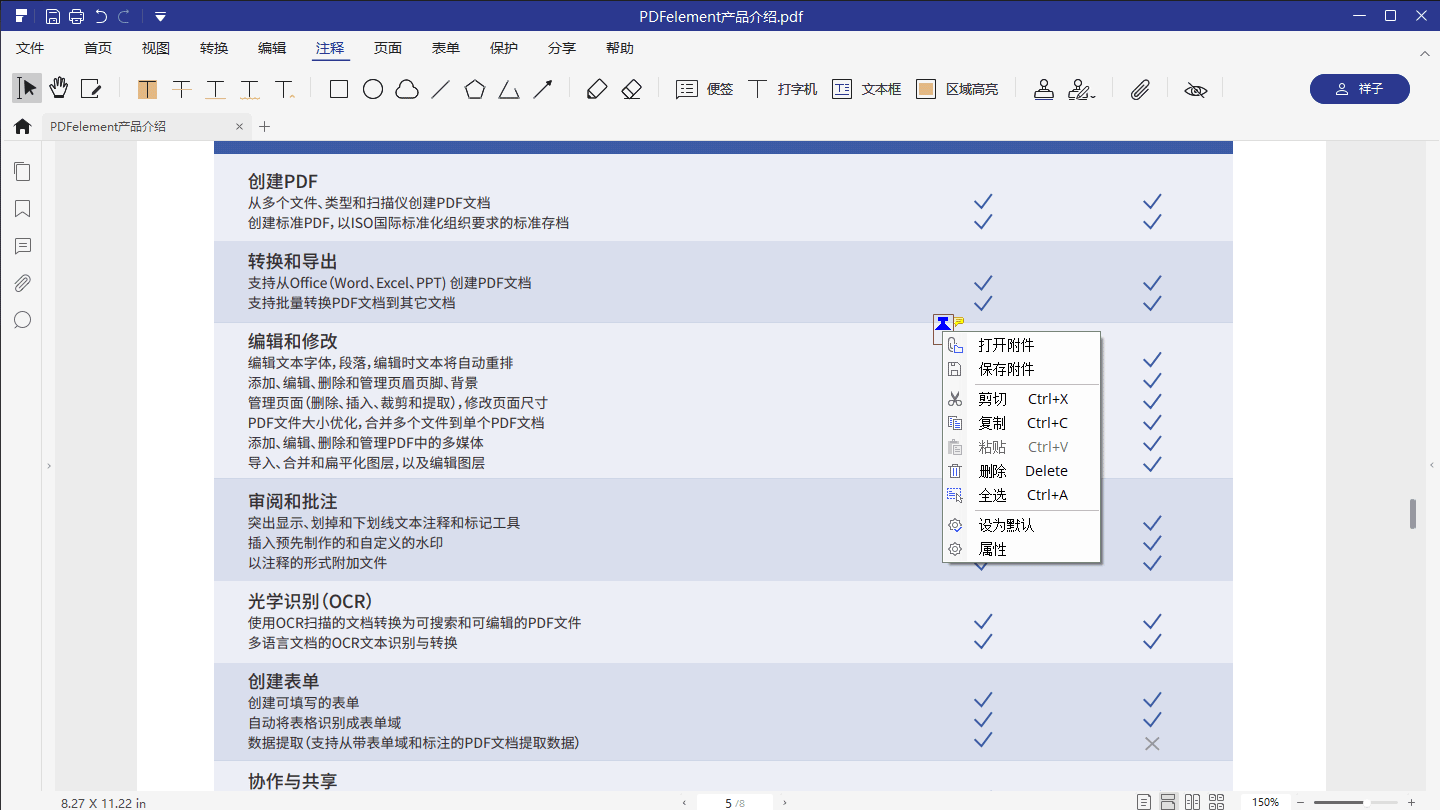
Task: Expand the right panel handle arrow
Action: [x=1431, y=466]
